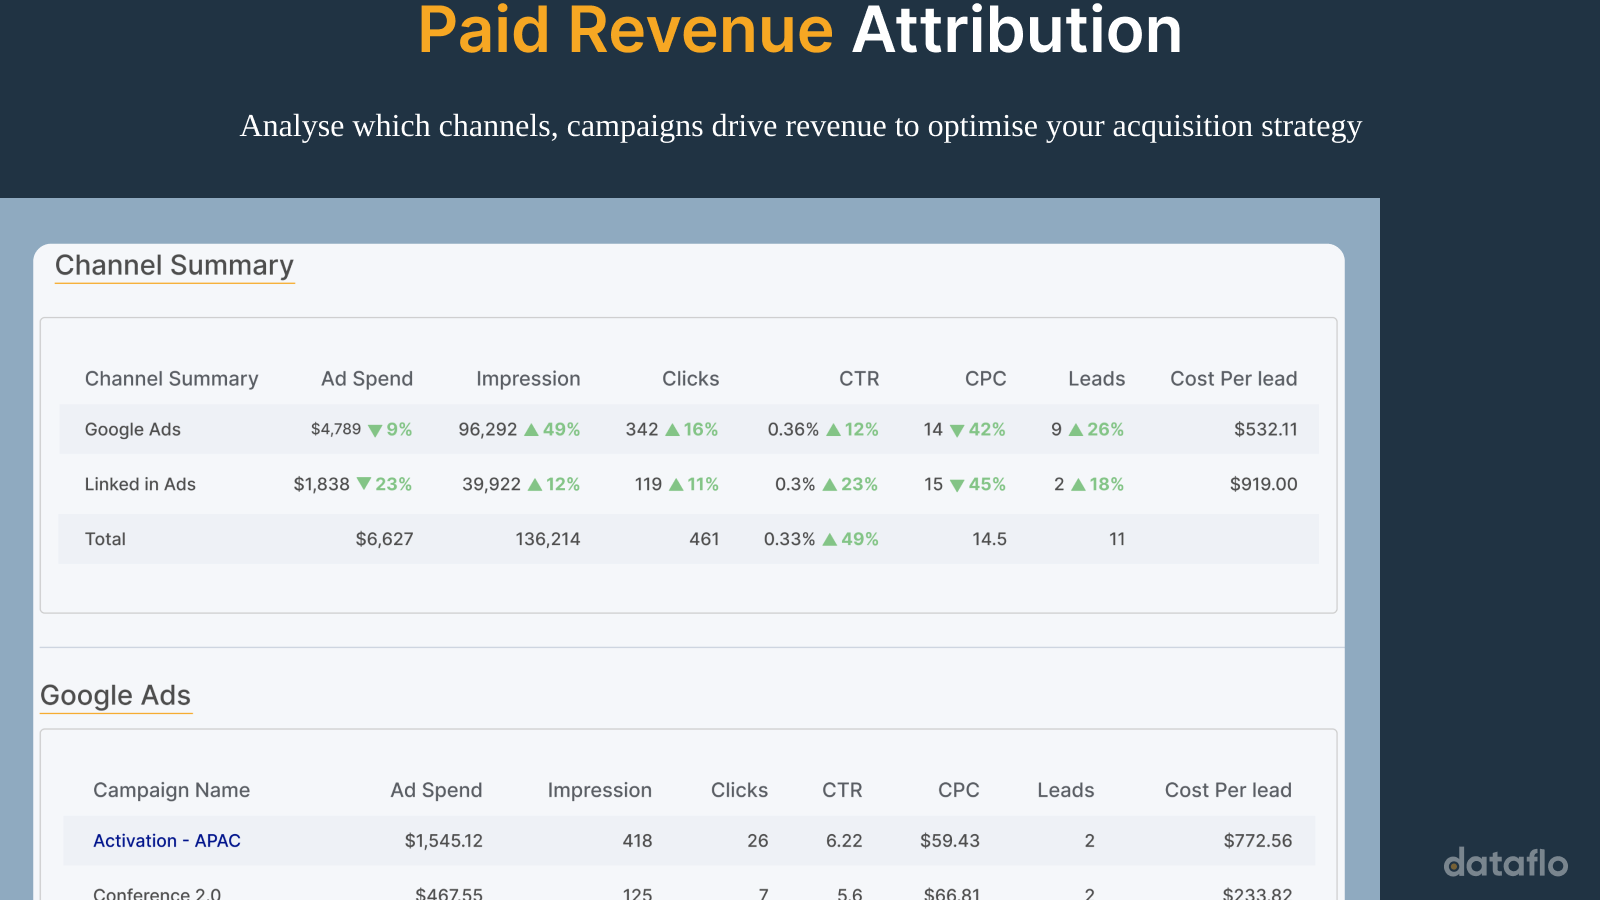Click the Cost Per lead header in Channel Summary

coord(1233,379)
